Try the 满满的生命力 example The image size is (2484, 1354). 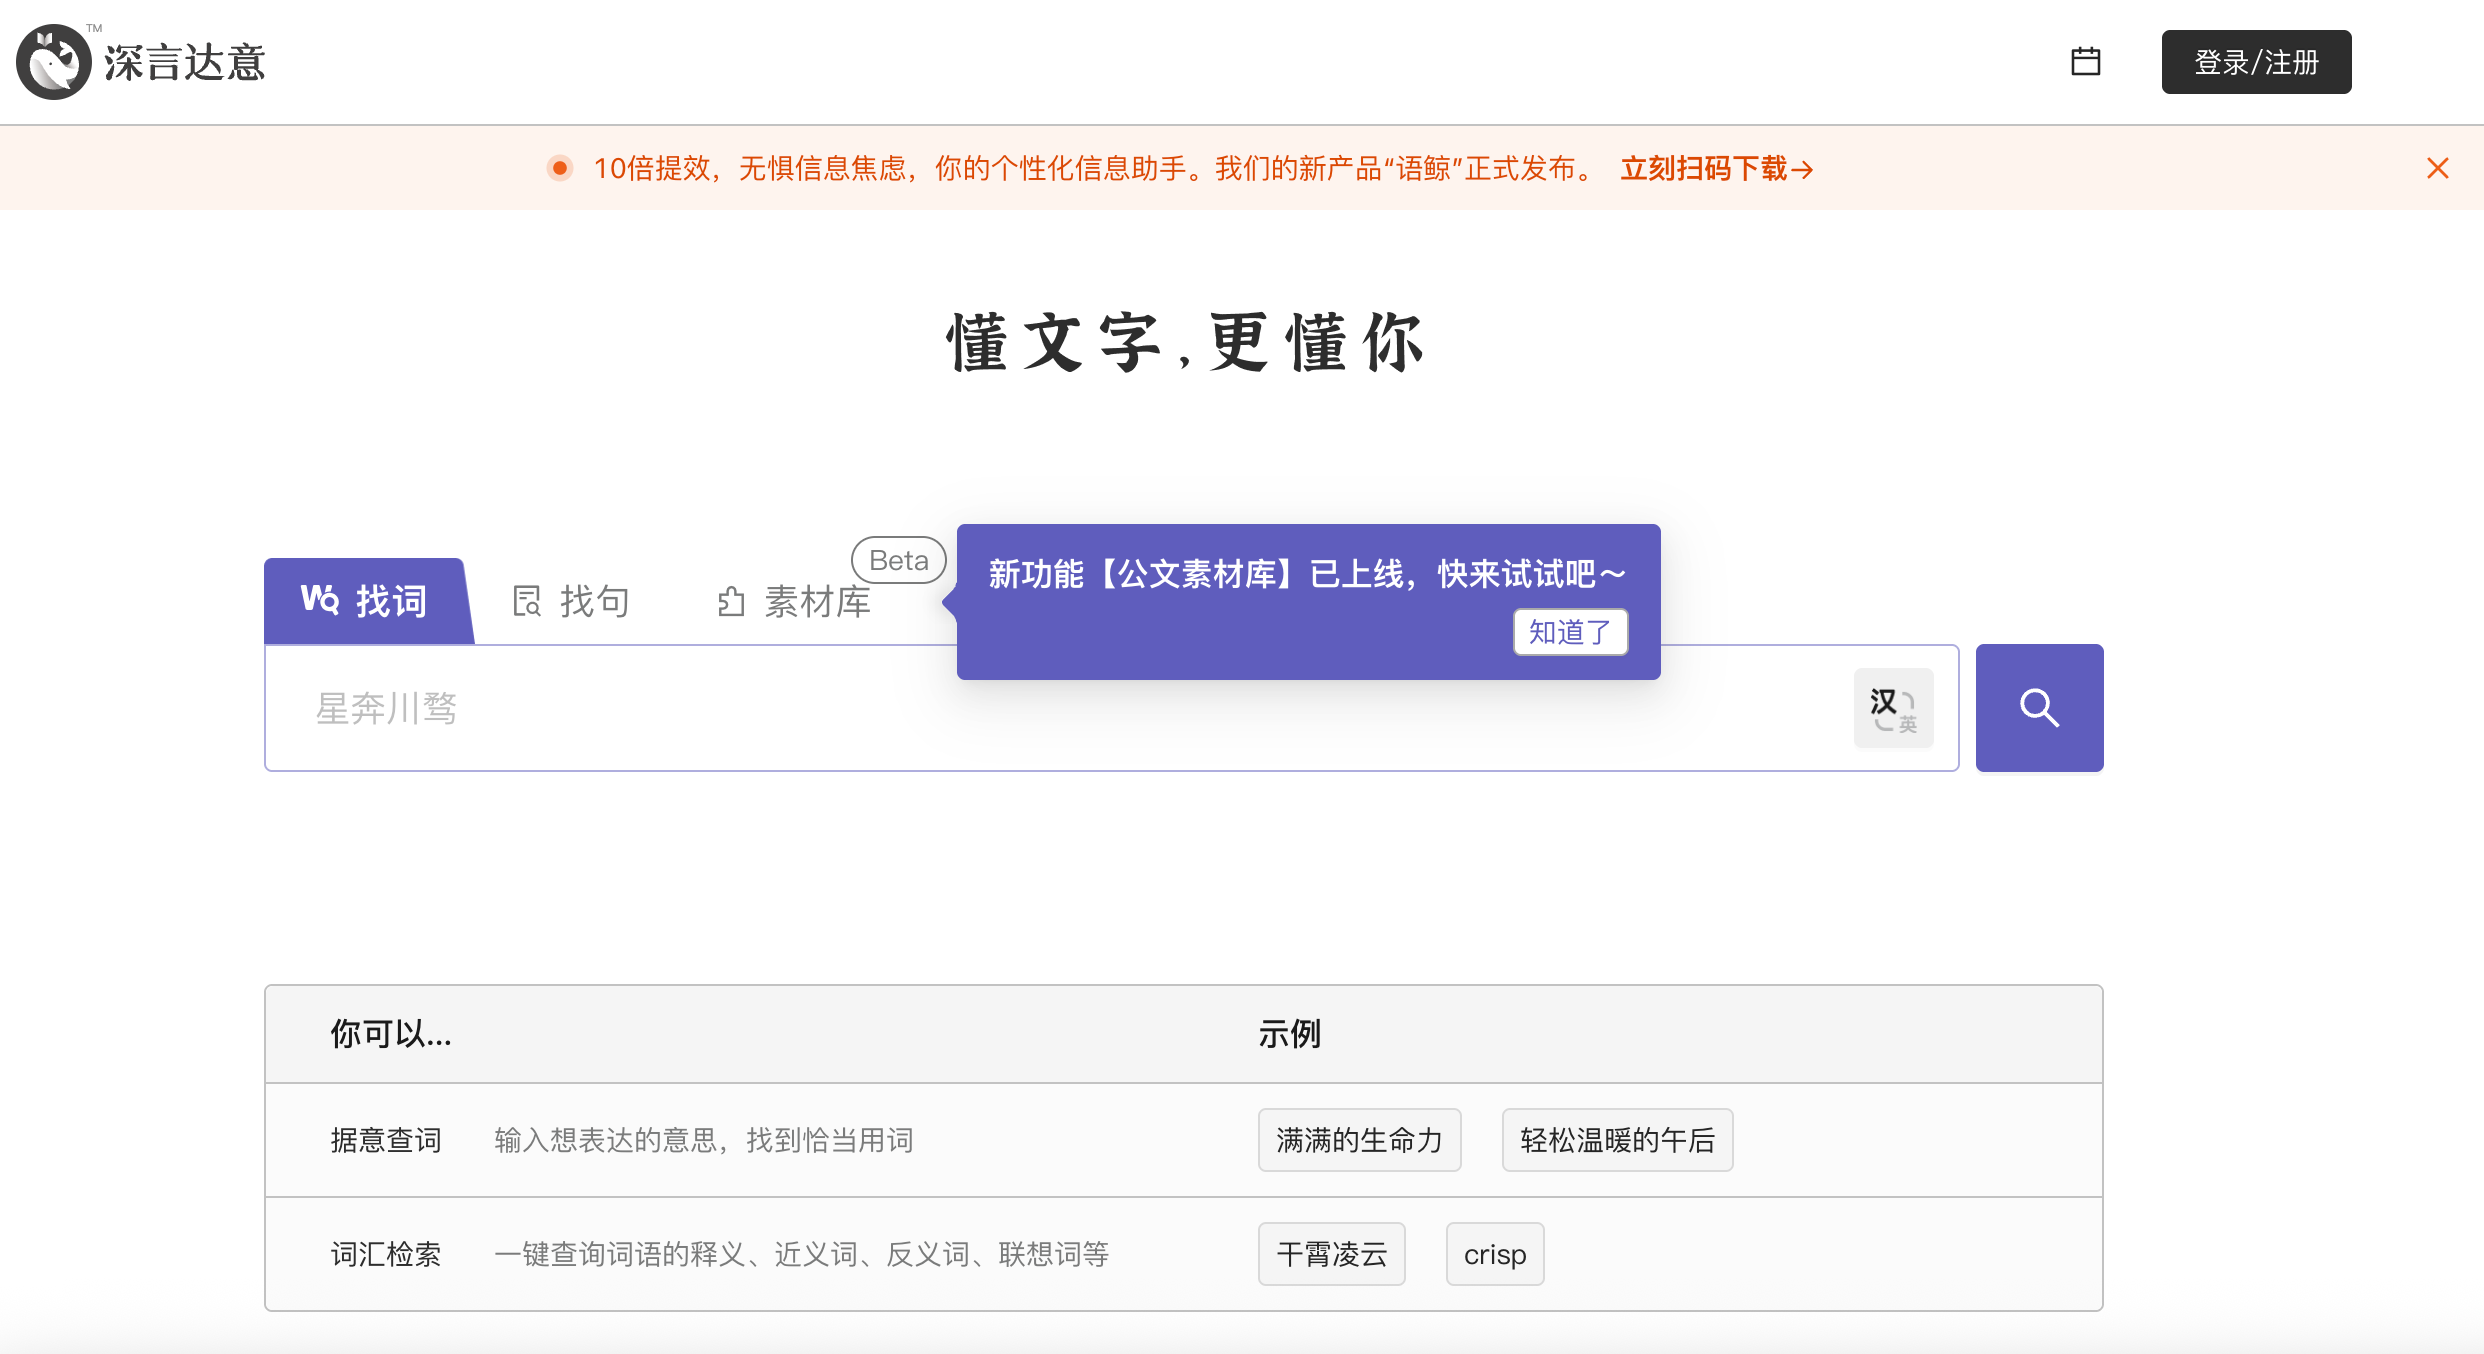(x=1359, y=1139)
